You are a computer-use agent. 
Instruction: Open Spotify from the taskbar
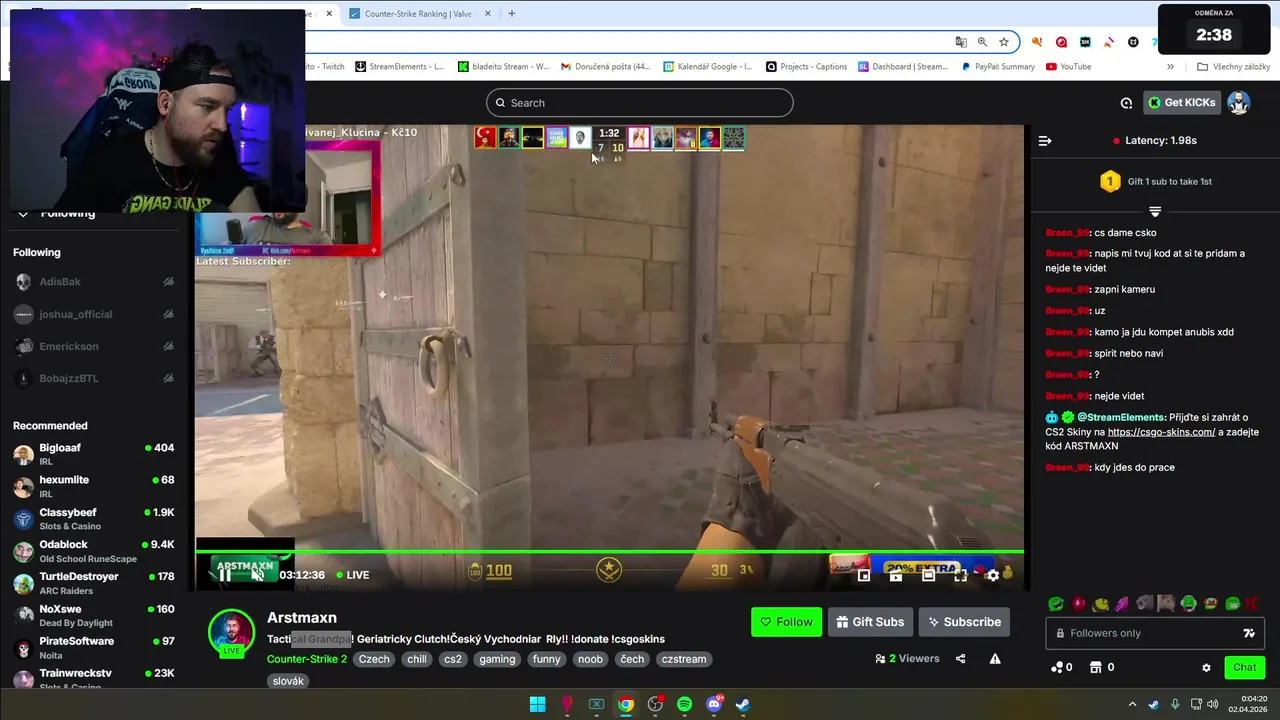click(x=684, y=704)
